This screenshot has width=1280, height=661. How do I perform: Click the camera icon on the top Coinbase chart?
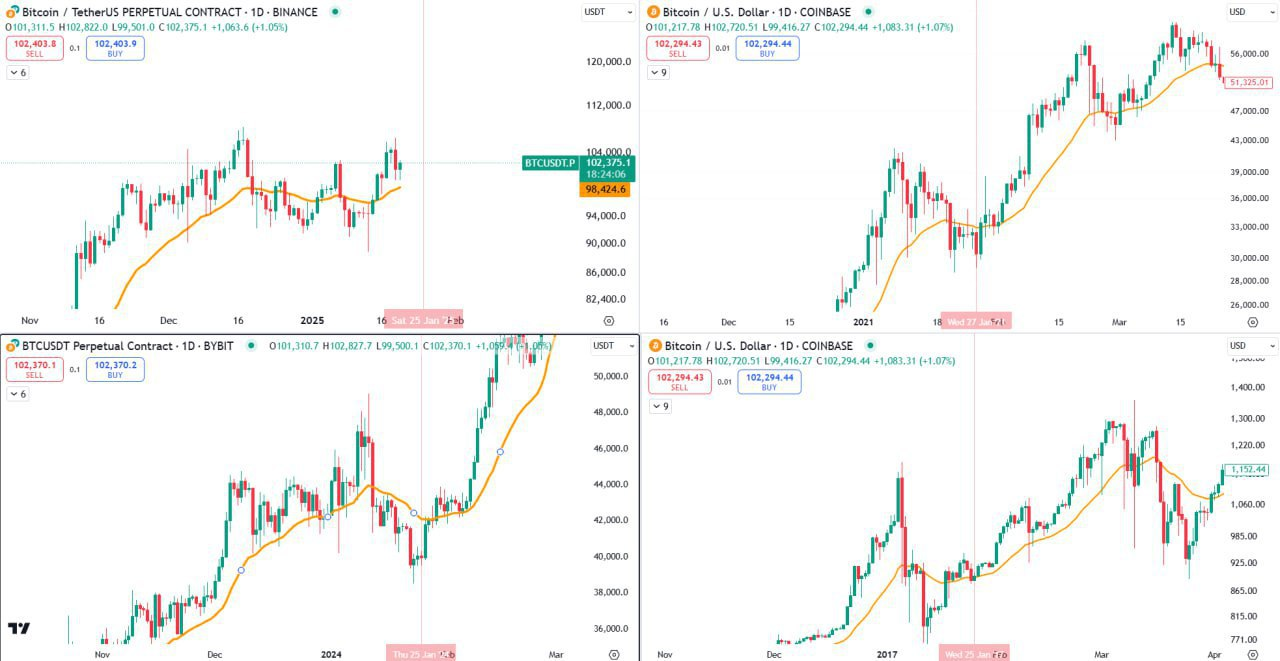point(1253,322)
